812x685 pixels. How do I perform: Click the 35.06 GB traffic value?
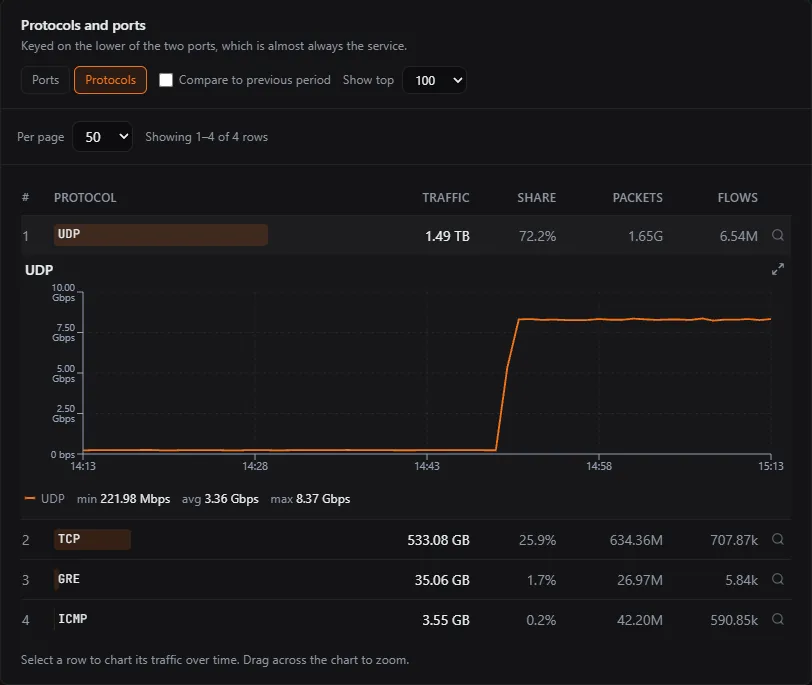442,580
